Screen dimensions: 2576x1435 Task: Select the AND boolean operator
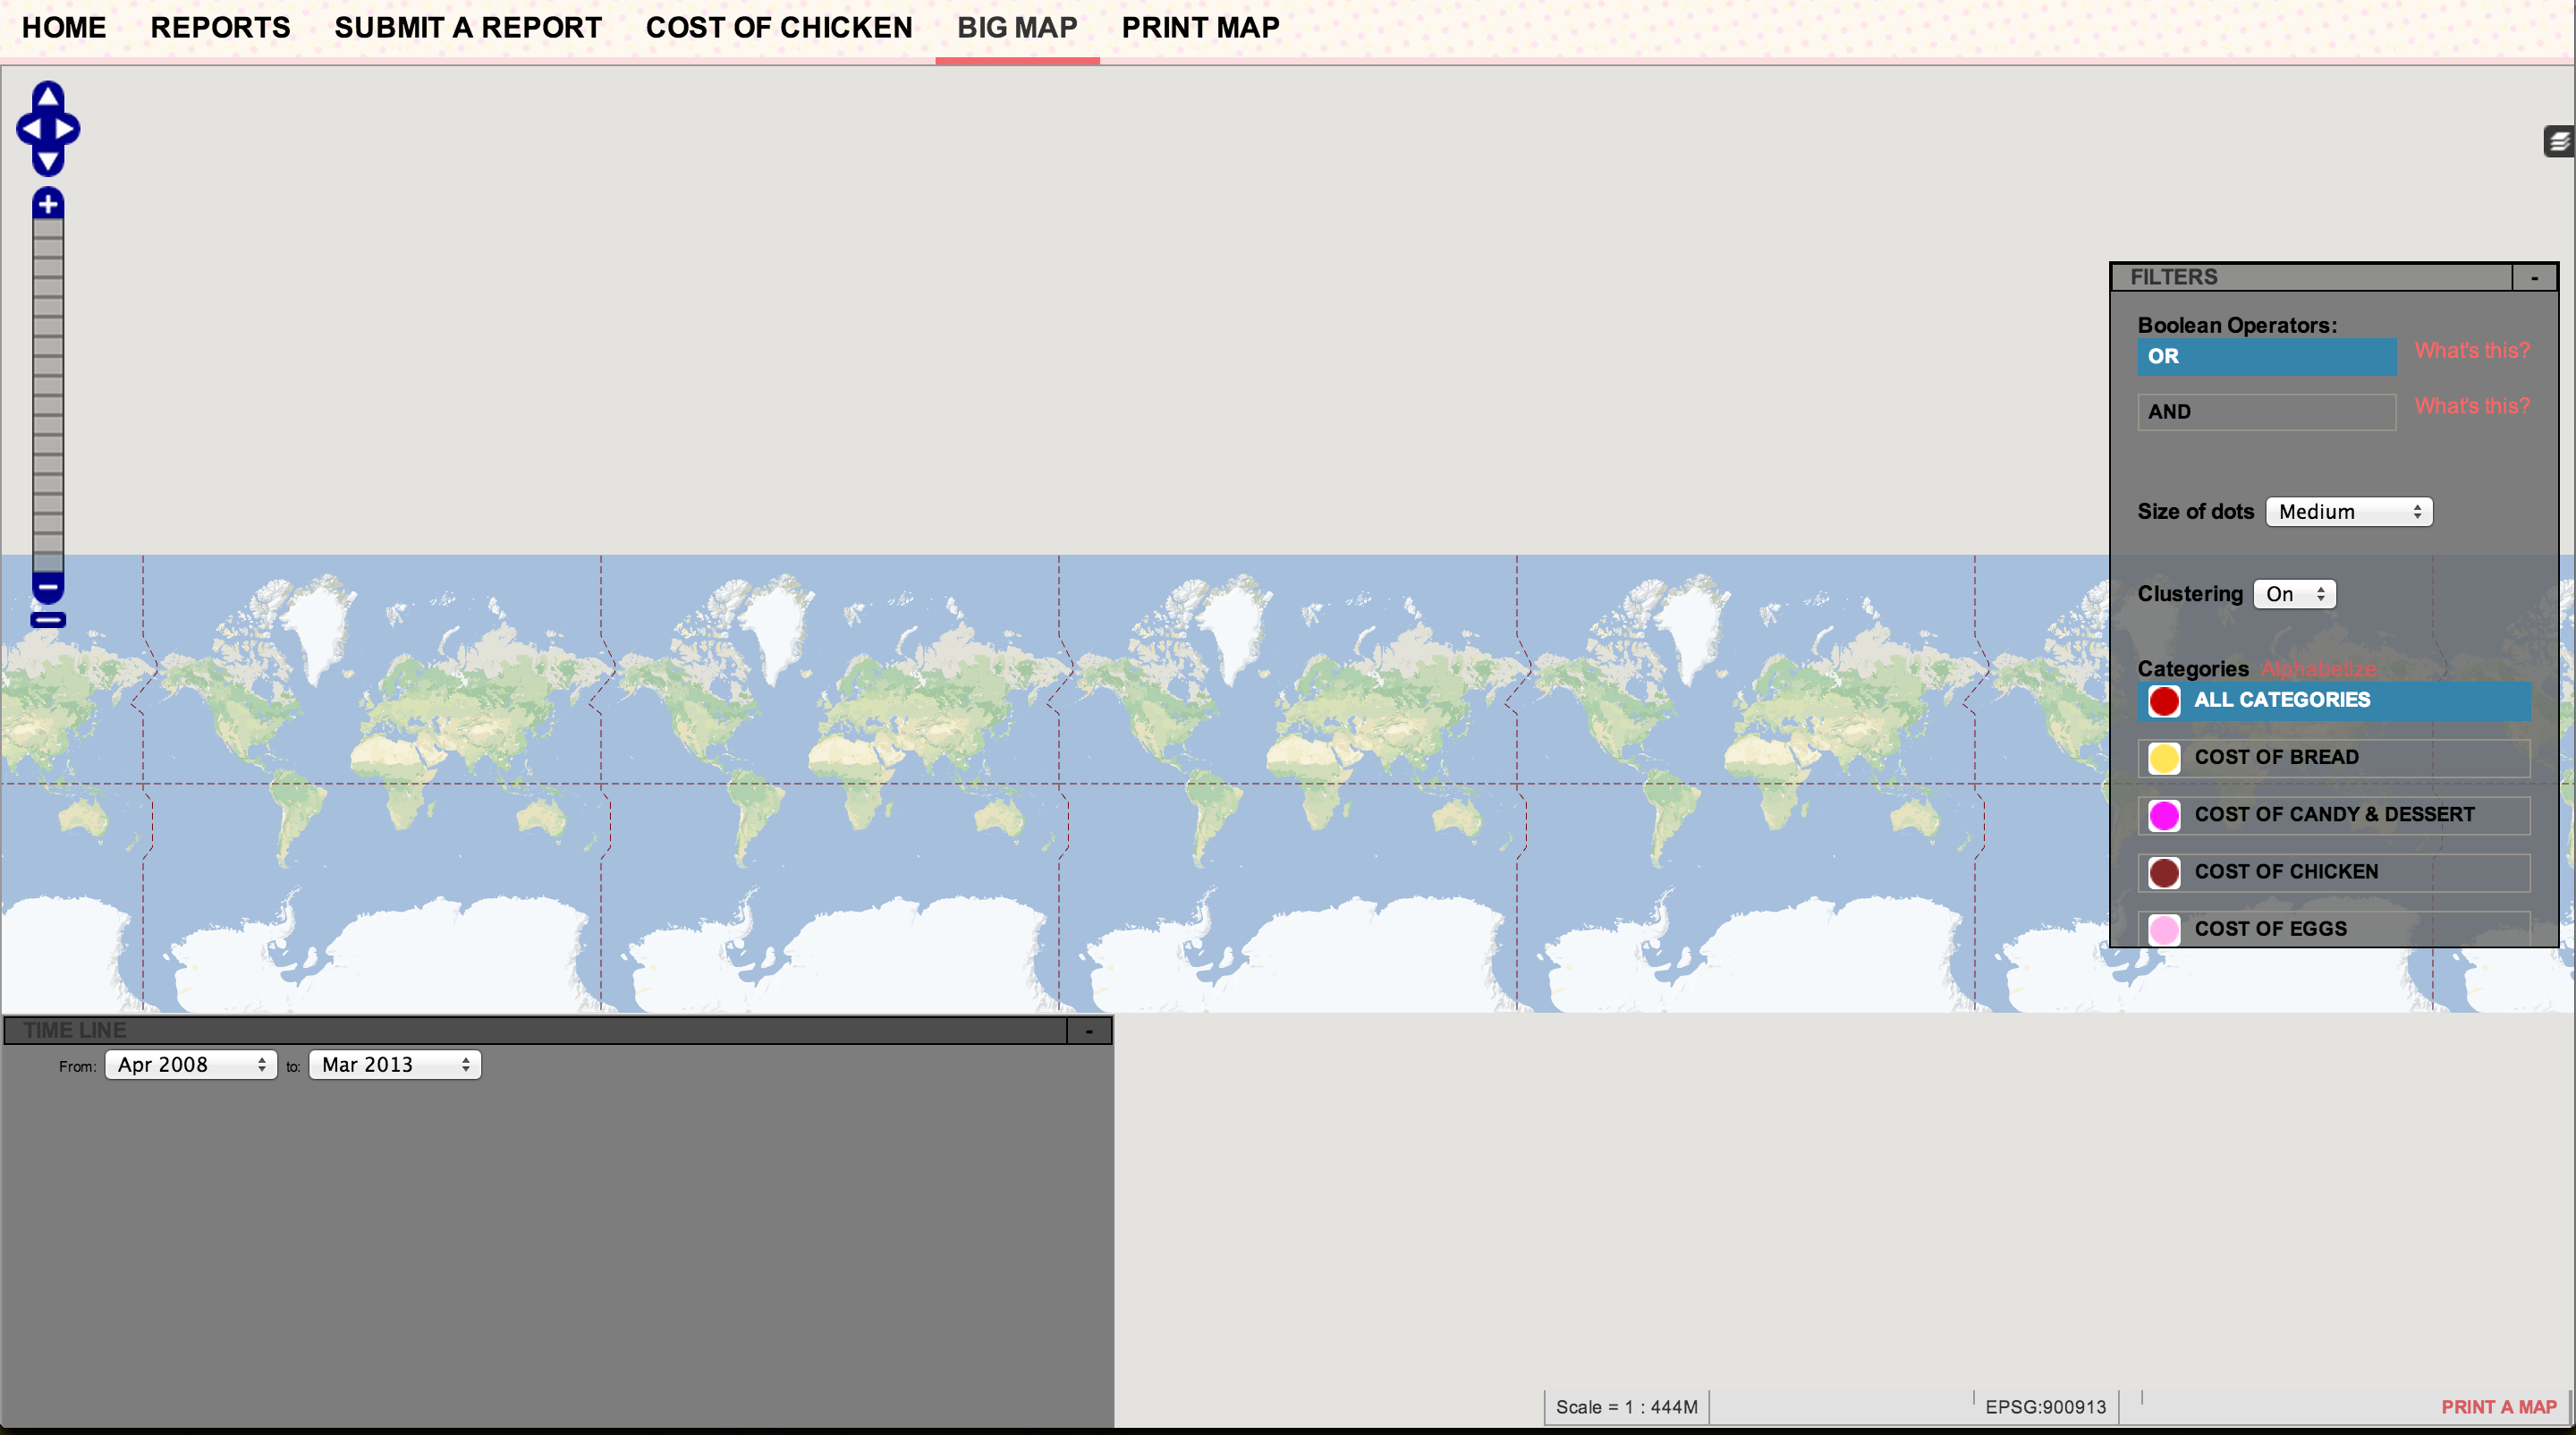[2266, 412]
